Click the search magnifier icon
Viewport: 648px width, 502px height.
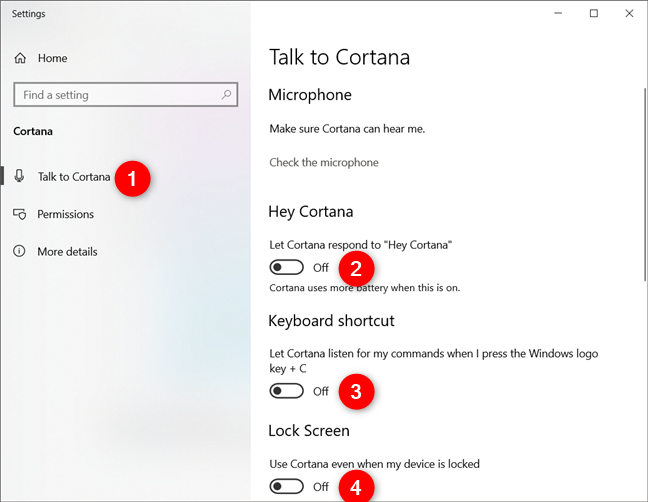point(226,95)
